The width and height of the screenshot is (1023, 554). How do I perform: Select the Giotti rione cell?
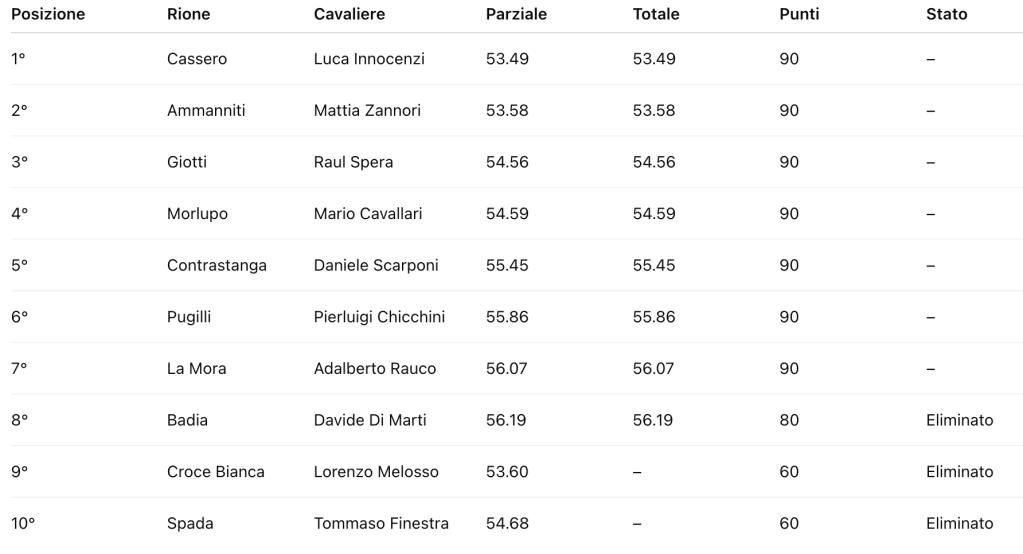click(x=187, y=162)
